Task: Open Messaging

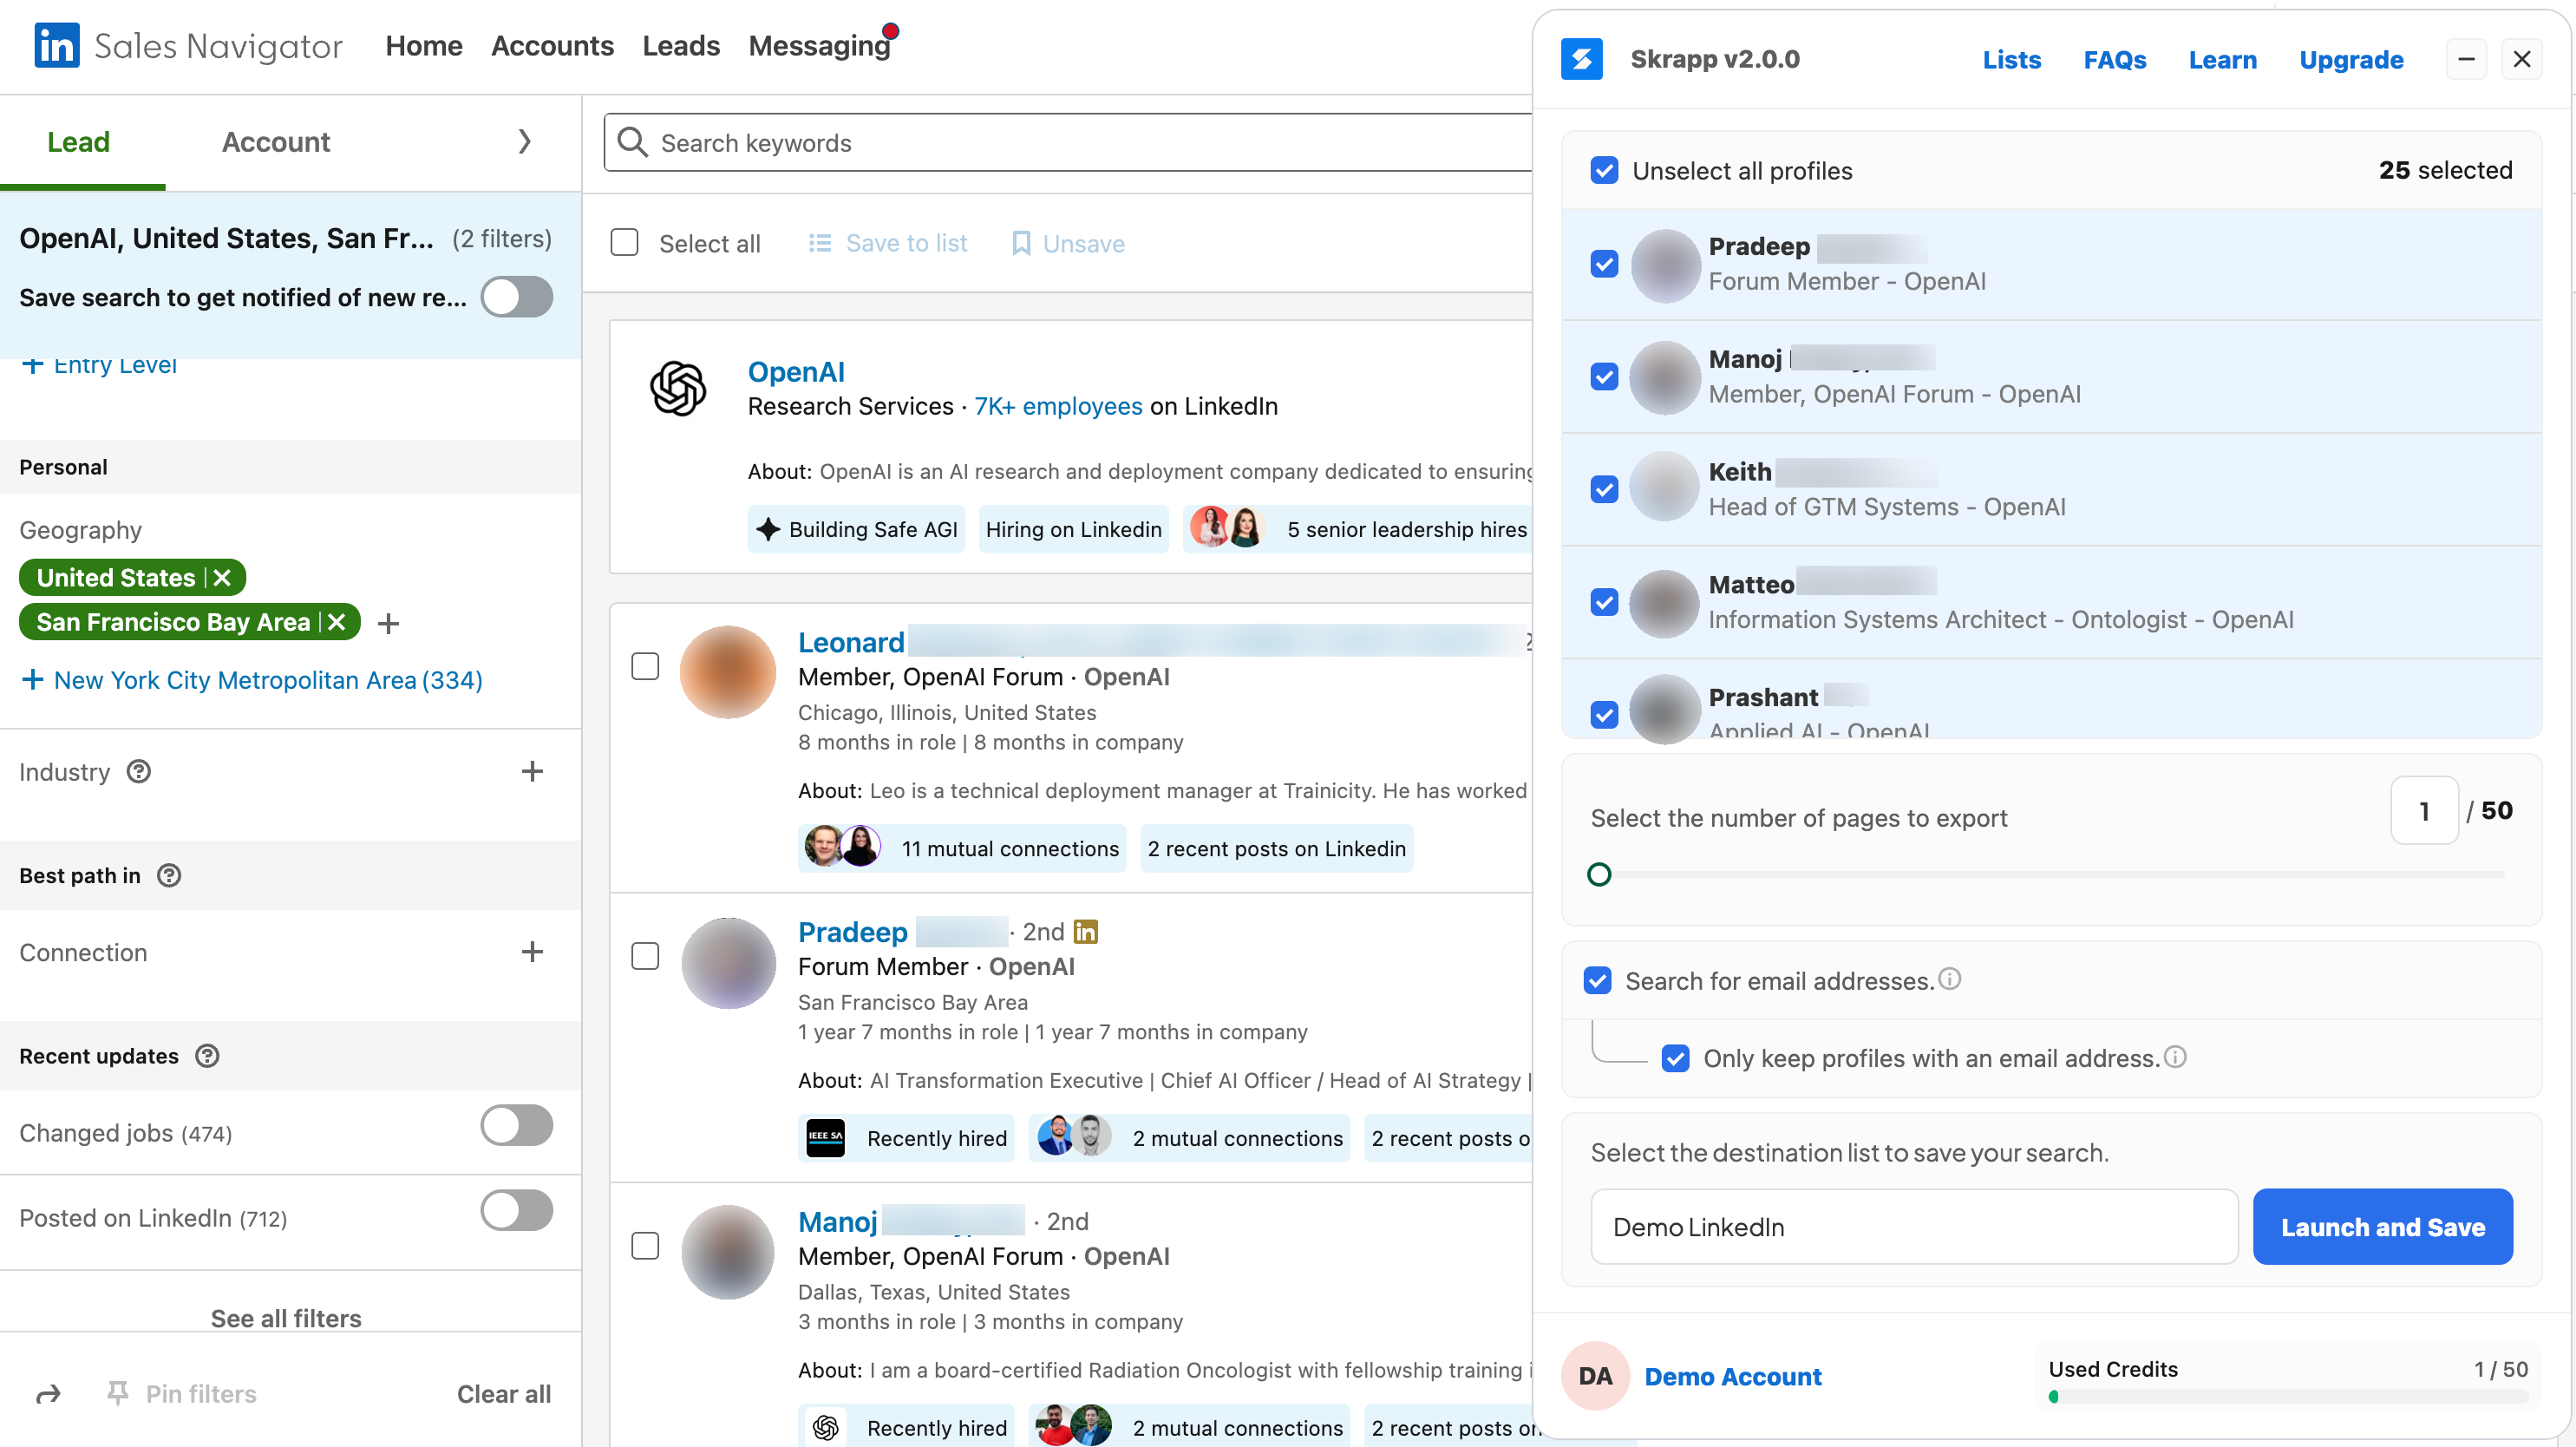Action: (819, 46)
